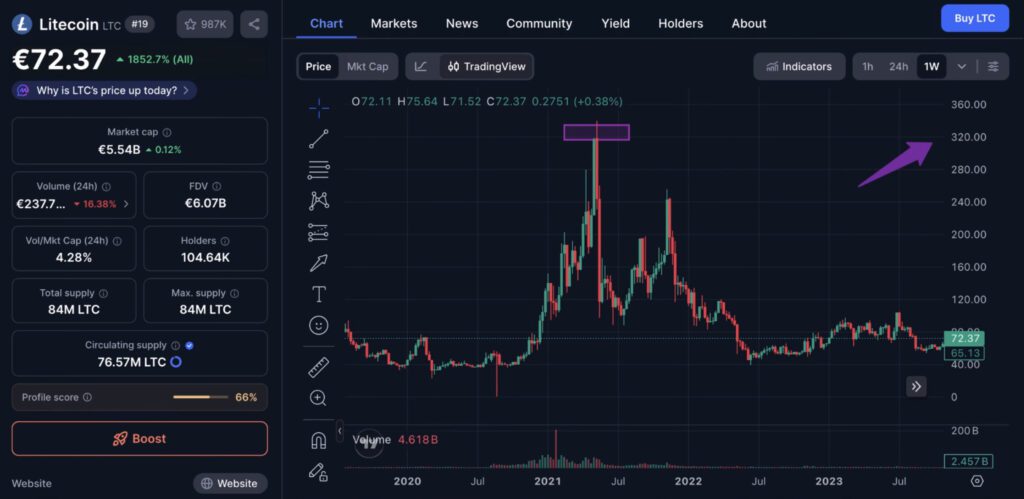Expand the time interval dropdown chevron
1024x499 pixels.
(962, 67)
